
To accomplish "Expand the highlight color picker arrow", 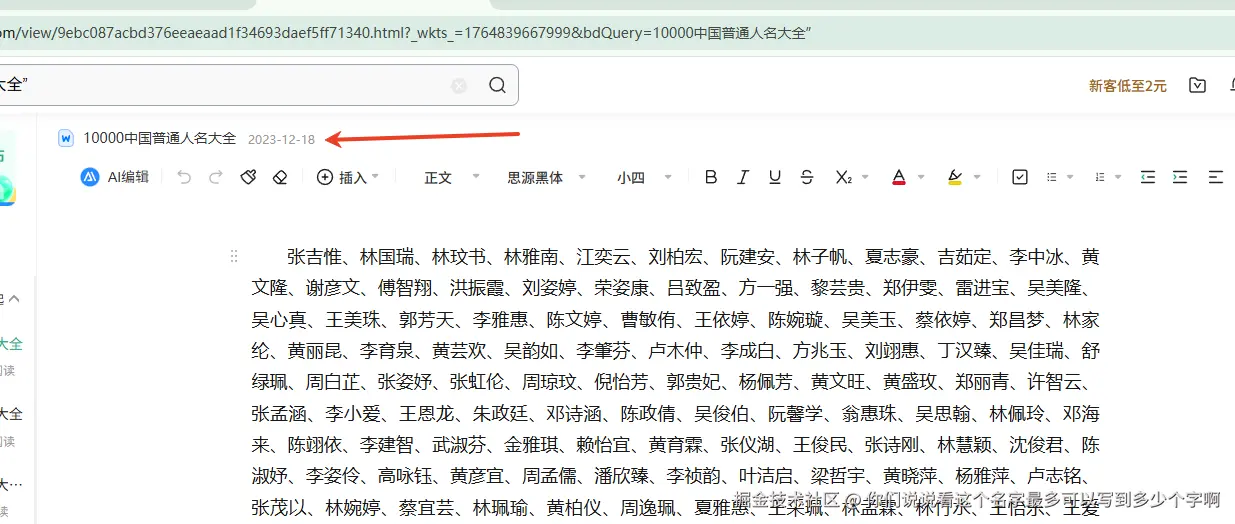I will click(x=976, y=177).
